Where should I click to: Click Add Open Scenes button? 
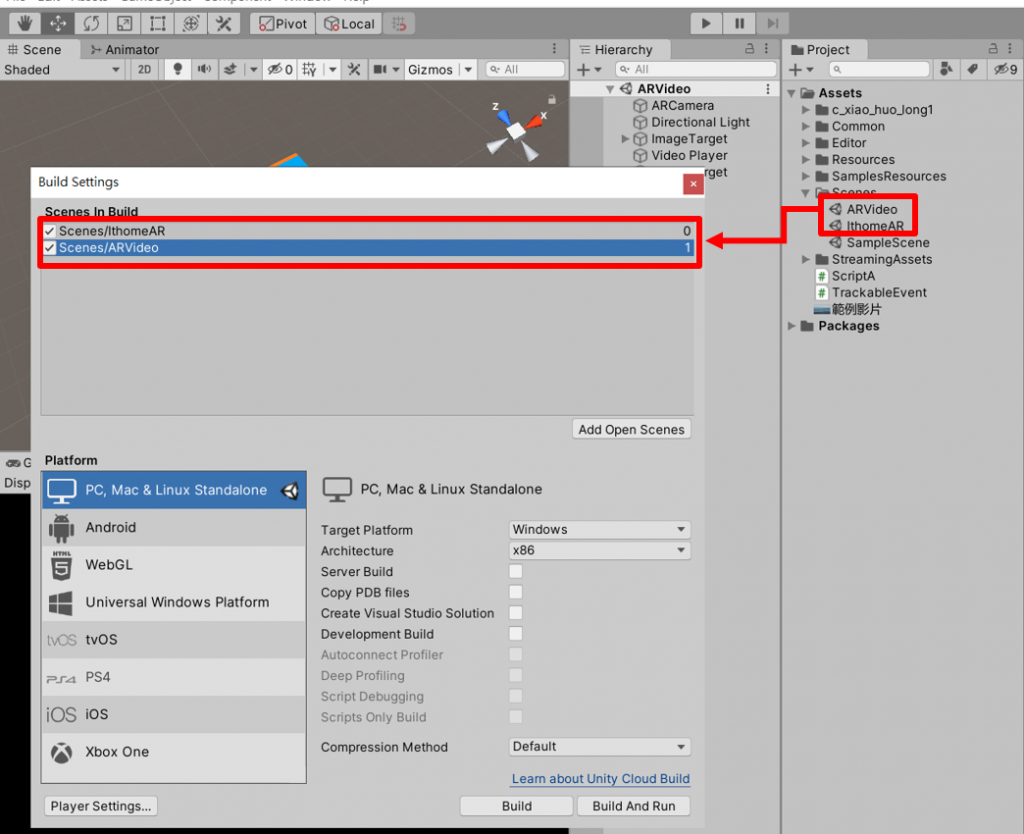(x=632, y=430)
